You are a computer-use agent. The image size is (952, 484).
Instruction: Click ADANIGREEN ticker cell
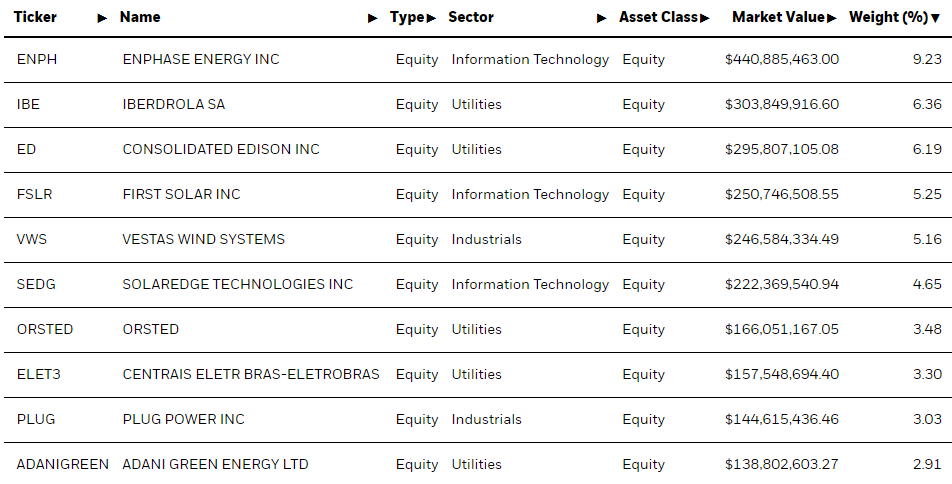(x=63, y=464)
